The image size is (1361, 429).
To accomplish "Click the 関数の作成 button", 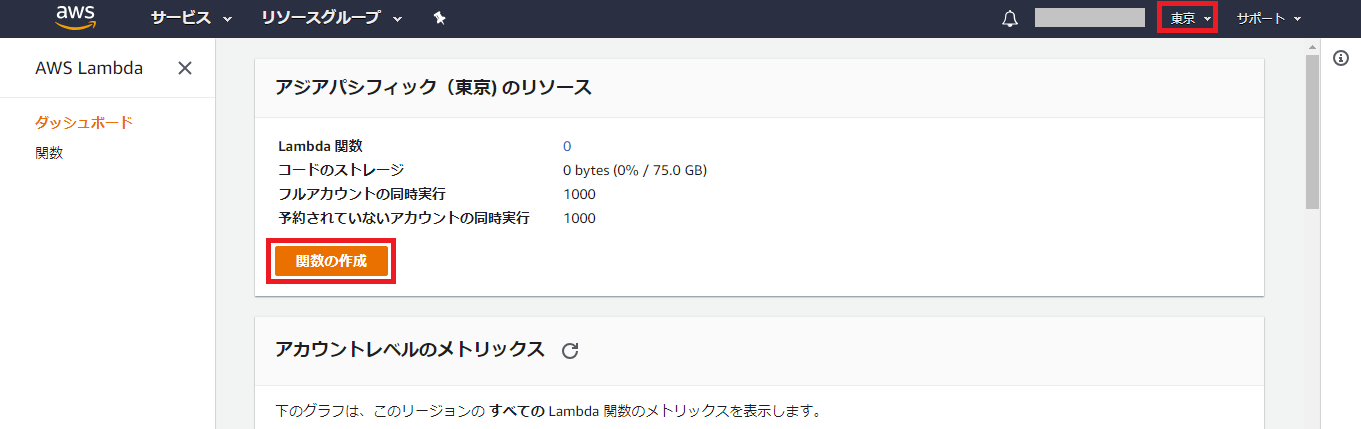I will (x=331, y=261).
